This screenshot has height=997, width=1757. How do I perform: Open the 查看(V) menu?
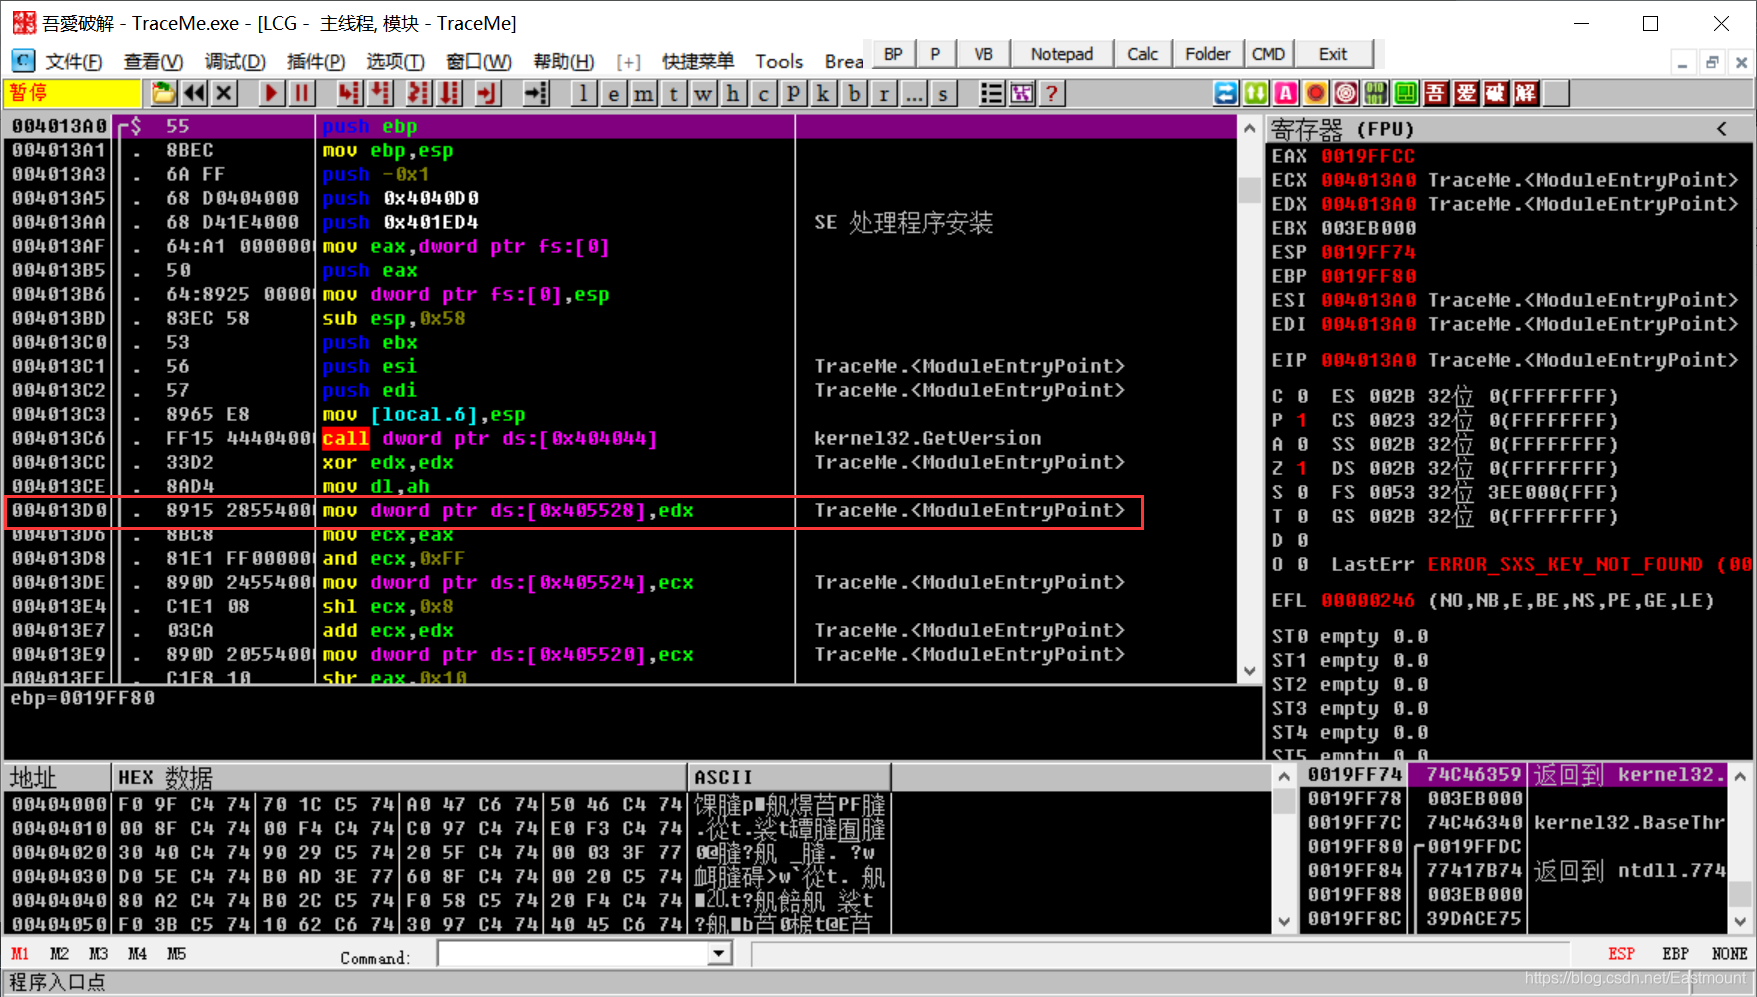tap(153, 62)
